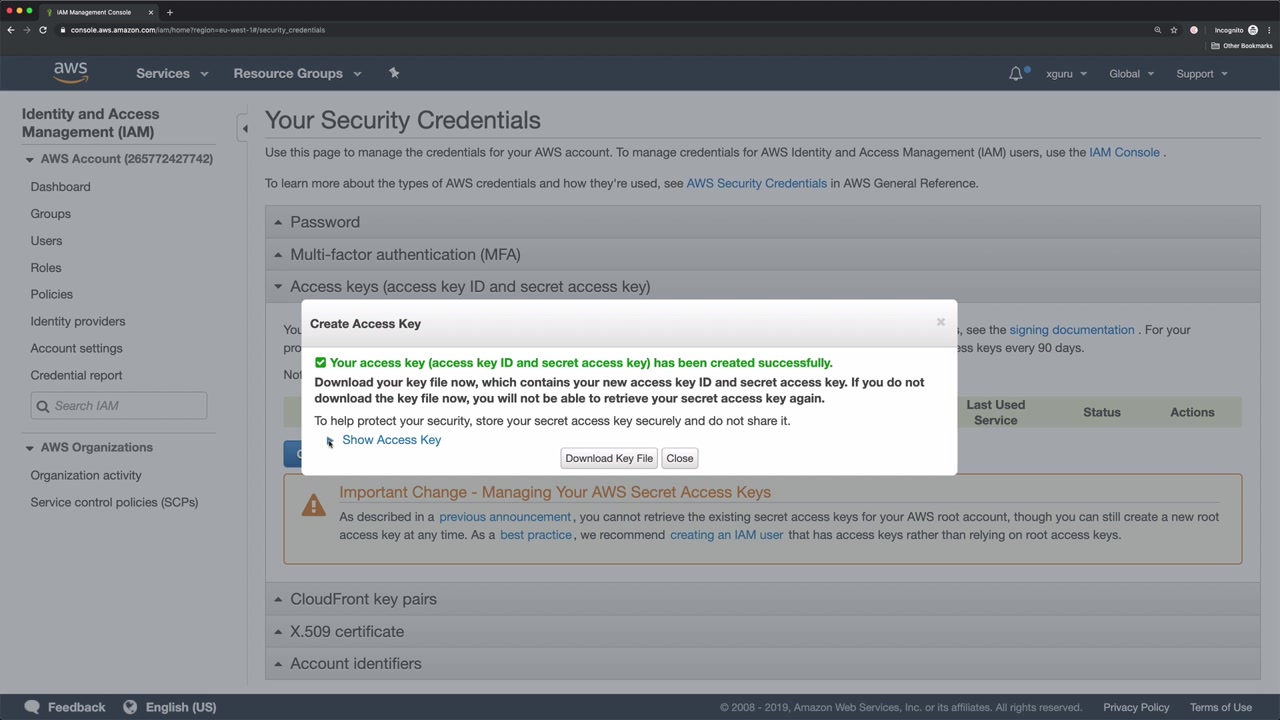1280x720 pixels.
Task: Click the Download Key File button
Action: click(609, 458)
